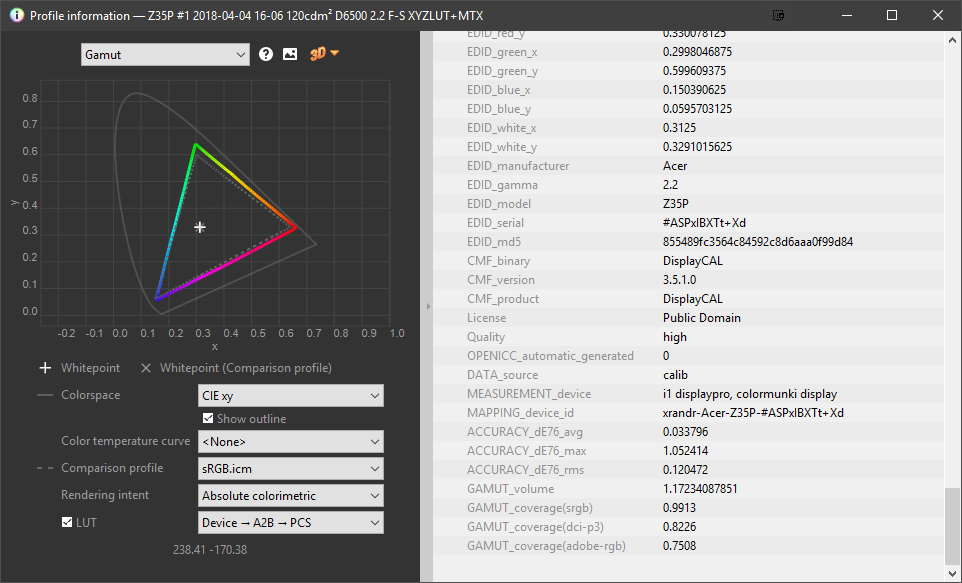Toggle the Show outline checkbox
The width and height of the screenshot is (962, 583).
click(x=208, y=419)
